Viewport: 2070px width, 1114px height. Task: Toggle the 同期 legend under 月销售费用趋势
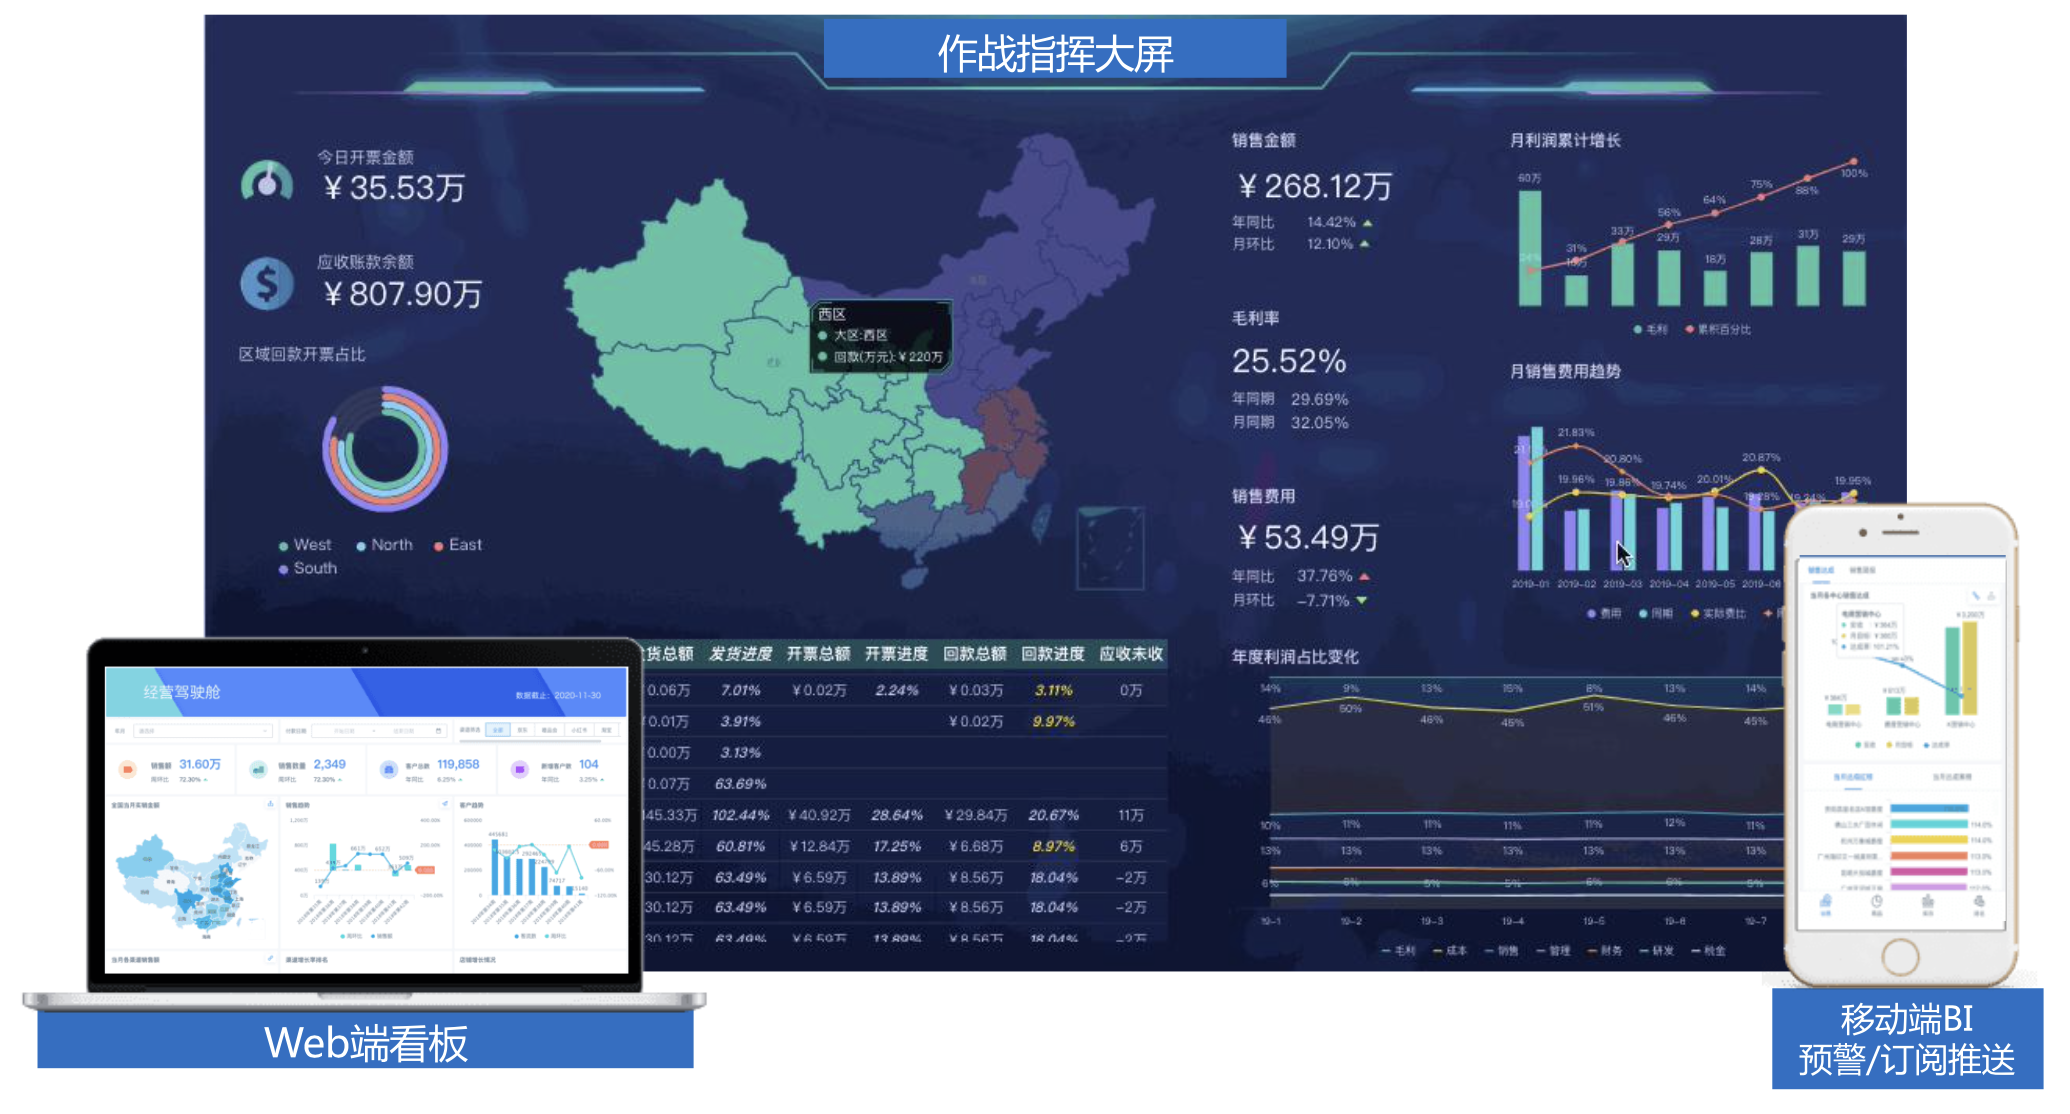[1655, 613]
